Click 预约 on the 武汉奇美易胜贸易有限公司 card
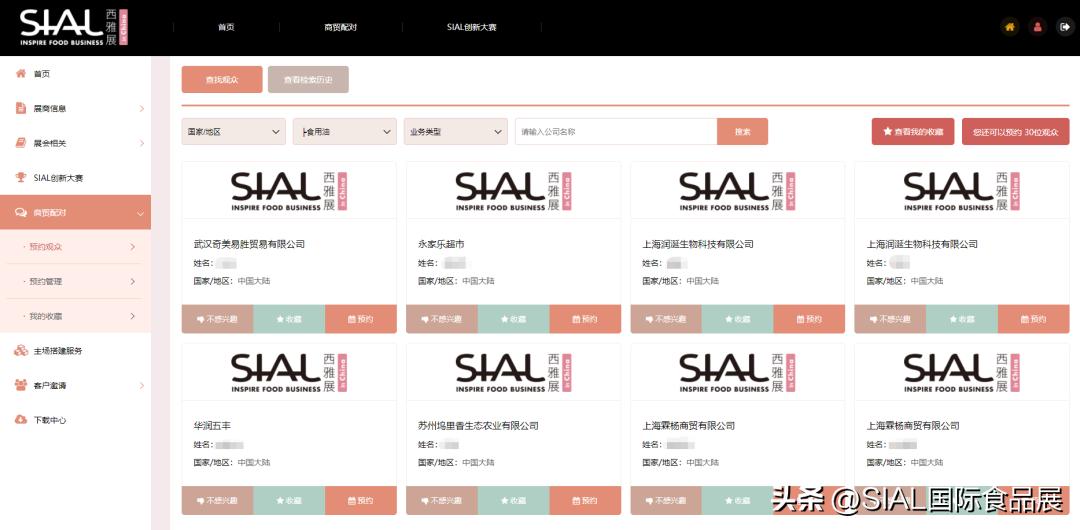The width and height of the screenshot is (1080, 530). 361,319
